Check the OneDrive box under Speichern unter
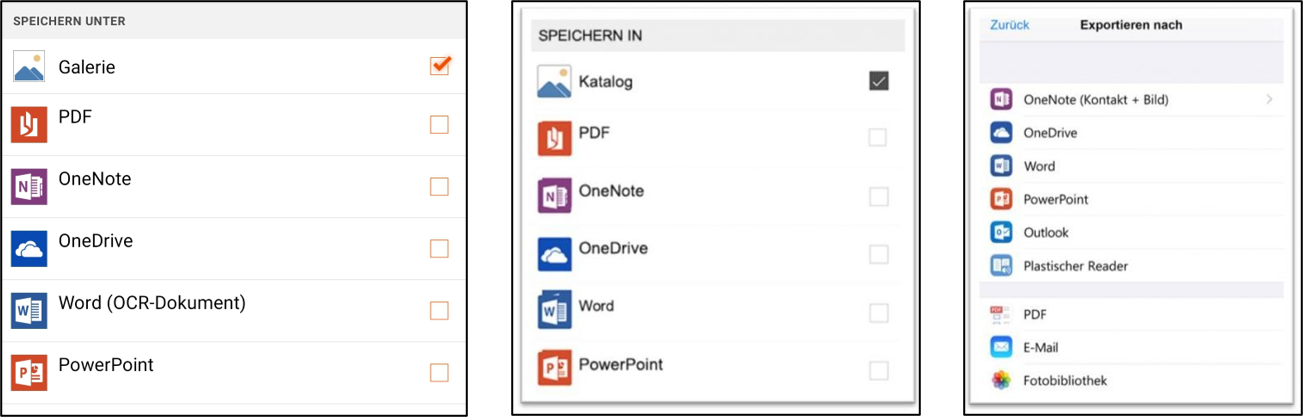 point(439,248)
